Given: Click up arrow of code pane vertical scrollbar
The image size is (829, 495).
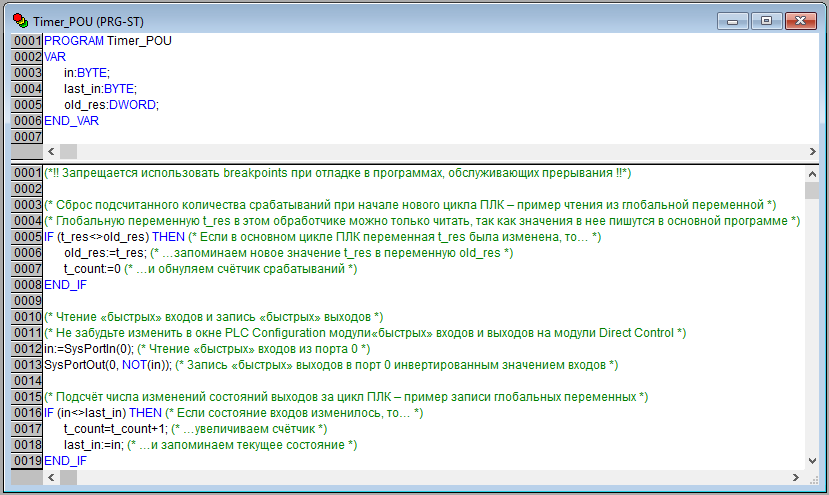Looking at the screenshot, I should [811, 174].
